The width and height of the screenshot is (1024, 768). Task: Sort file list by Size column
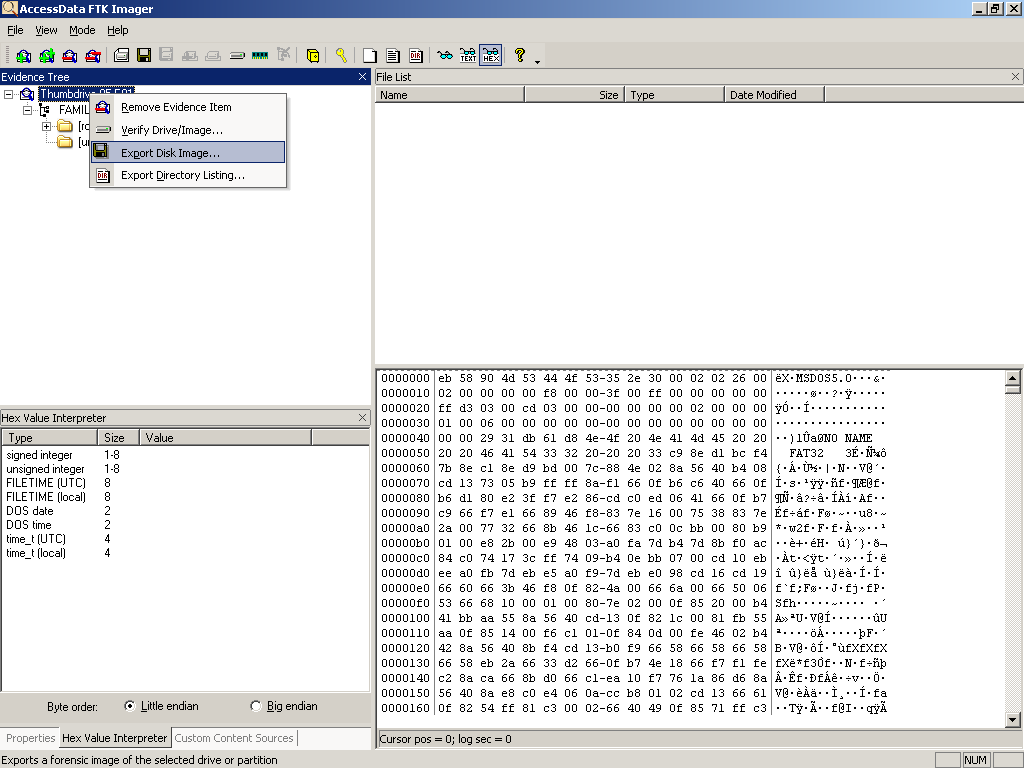point(575,95)
